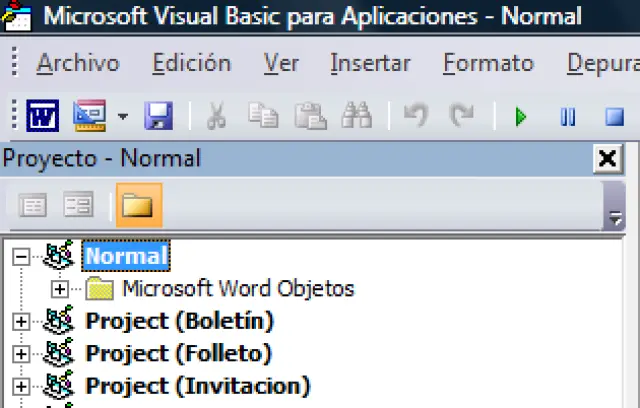
Task: Run the macro with the green play button
Action: click(520, 117)
